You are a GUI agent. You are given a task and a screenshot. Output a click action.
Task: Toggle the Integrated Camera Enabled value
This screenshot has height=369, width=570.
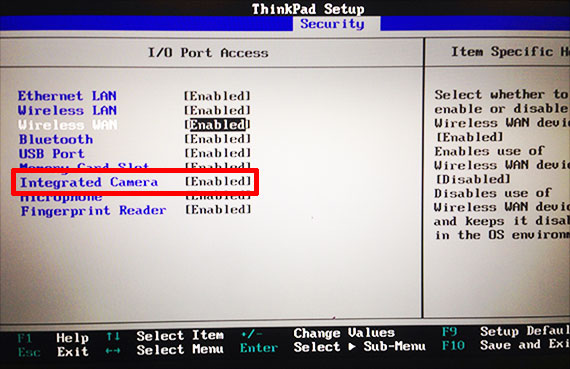coord(218,181)
